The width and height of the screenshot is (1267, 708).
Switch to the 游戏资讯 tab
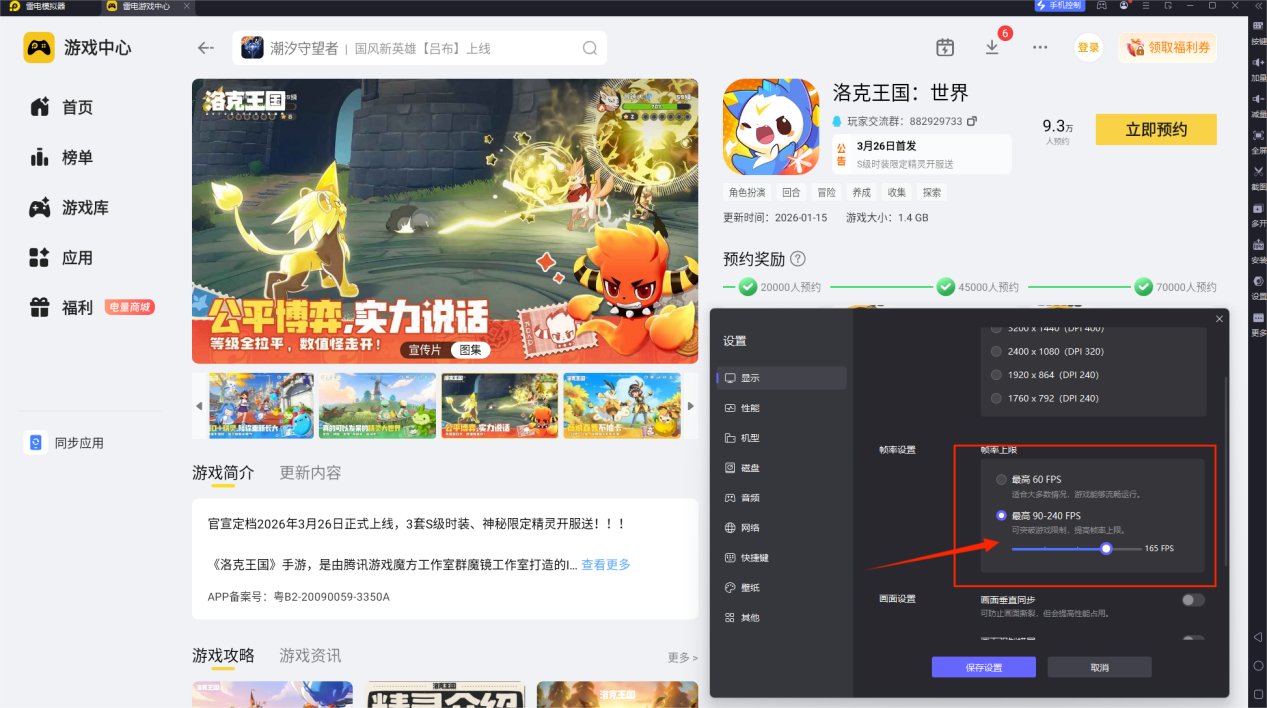point(310,655)
